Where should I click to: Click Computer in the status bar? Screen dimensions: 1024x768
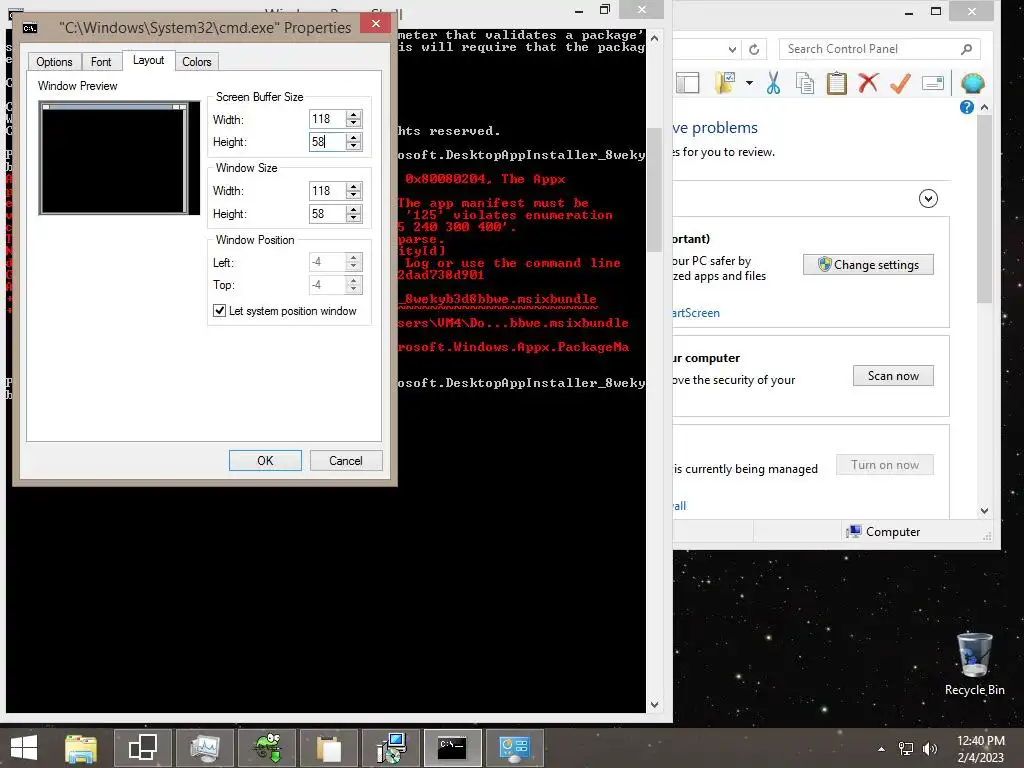(x=884, y=532)
